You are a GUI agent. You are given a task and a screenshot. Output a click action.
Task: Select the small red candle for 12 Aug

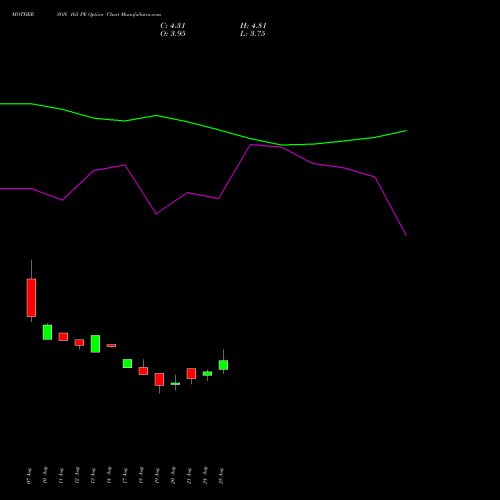click(x=79, y=343)
